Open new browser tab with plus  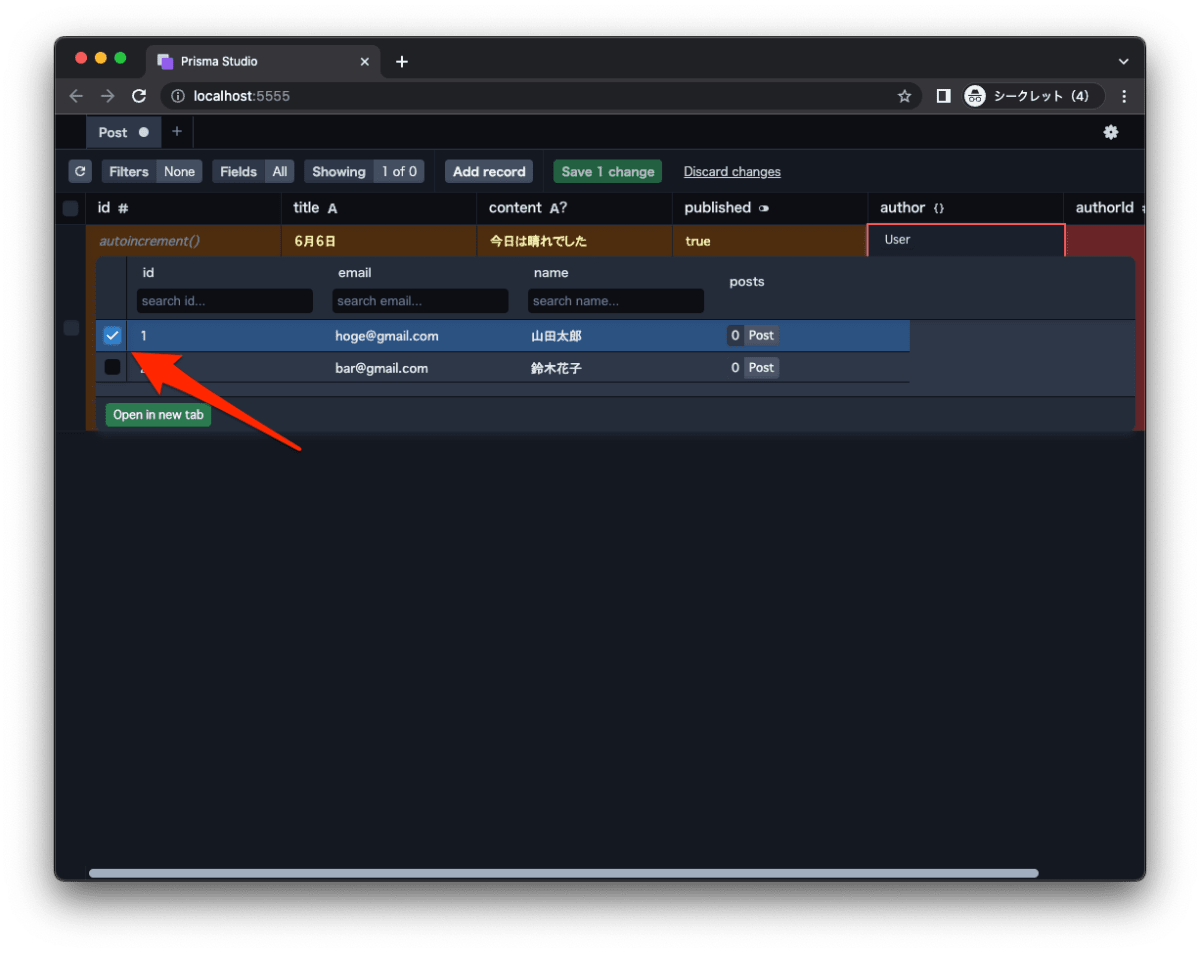click(401, 61)
